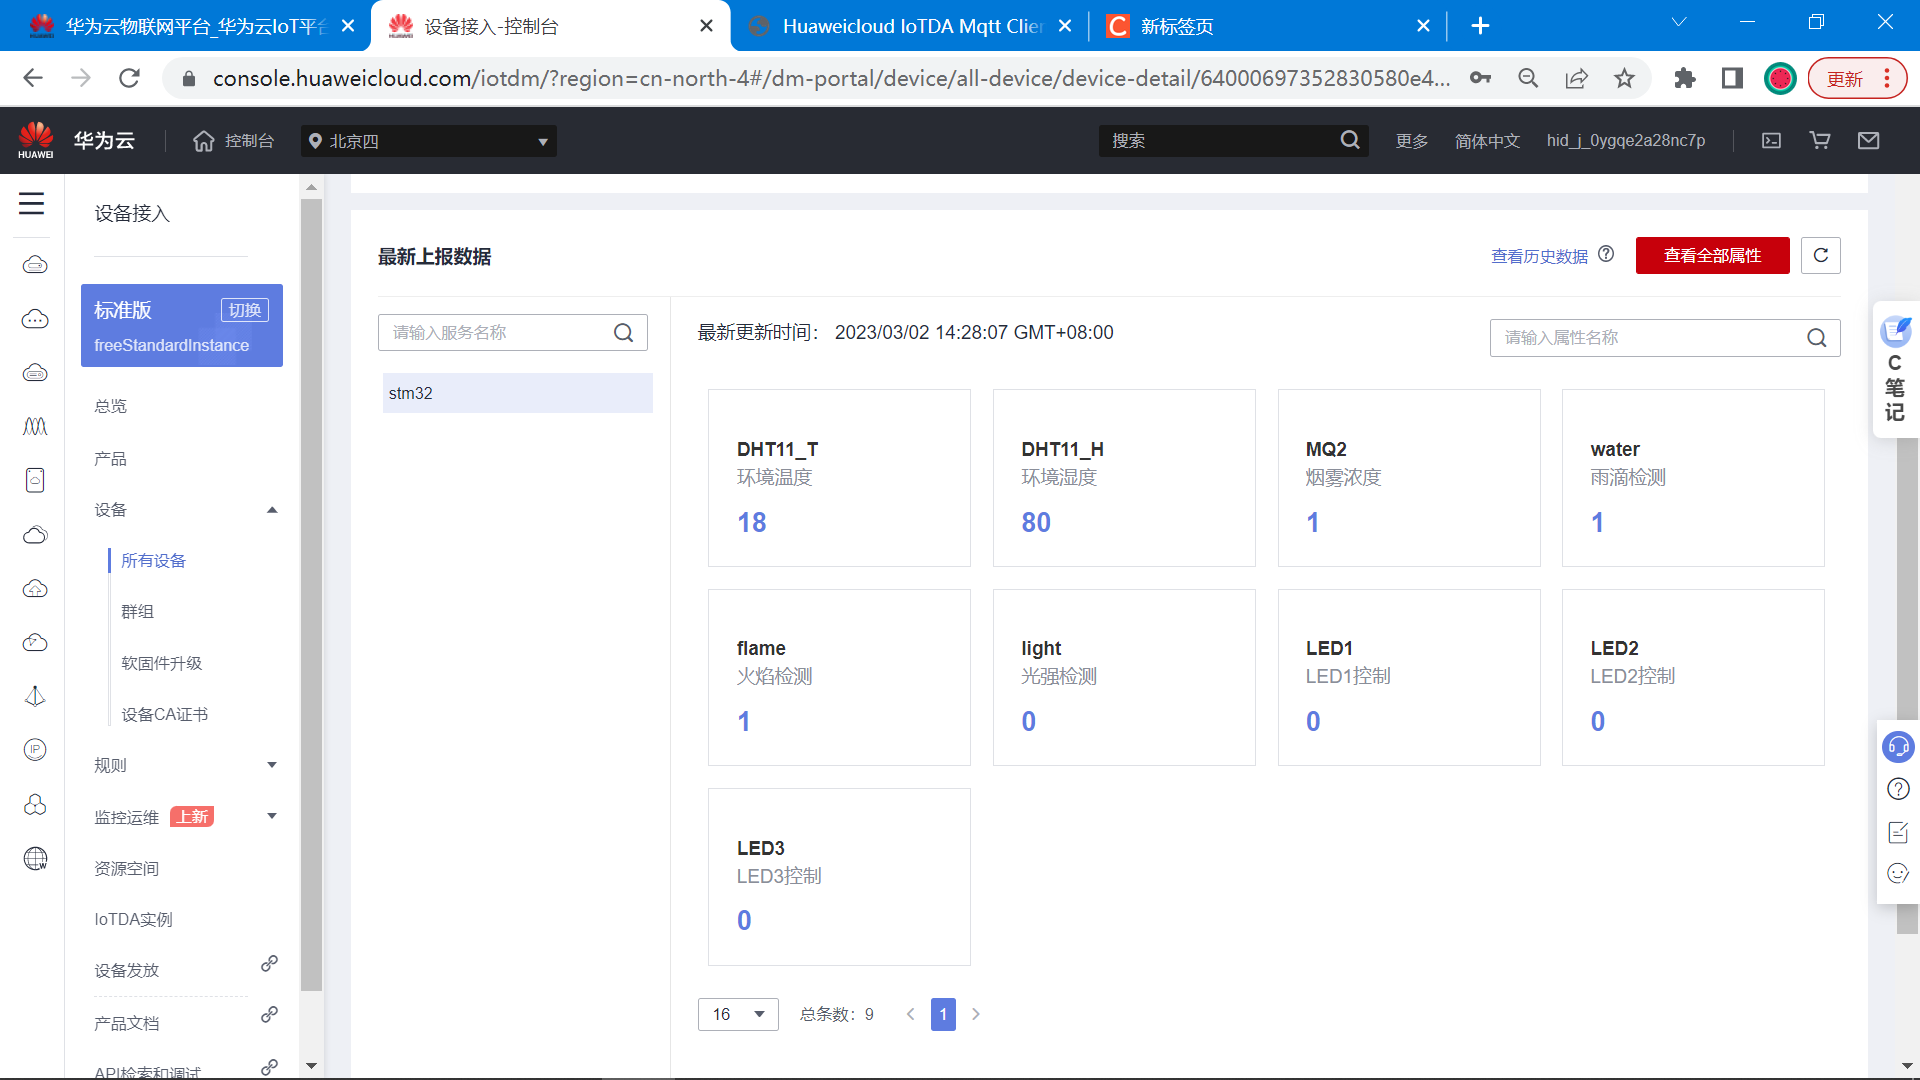
Task: Open the cloud shell terminal icon
Action: coord(1771,141)
